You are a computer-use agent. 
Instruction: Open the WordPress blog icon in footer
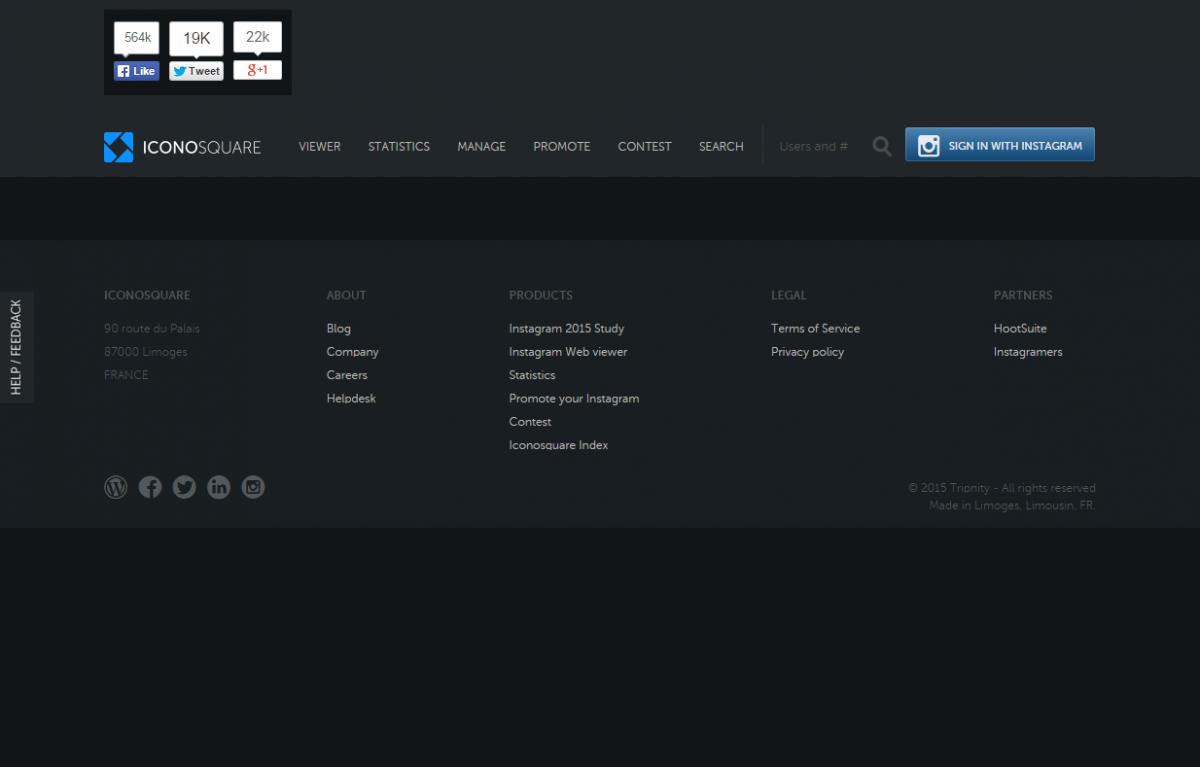point(116,487)
